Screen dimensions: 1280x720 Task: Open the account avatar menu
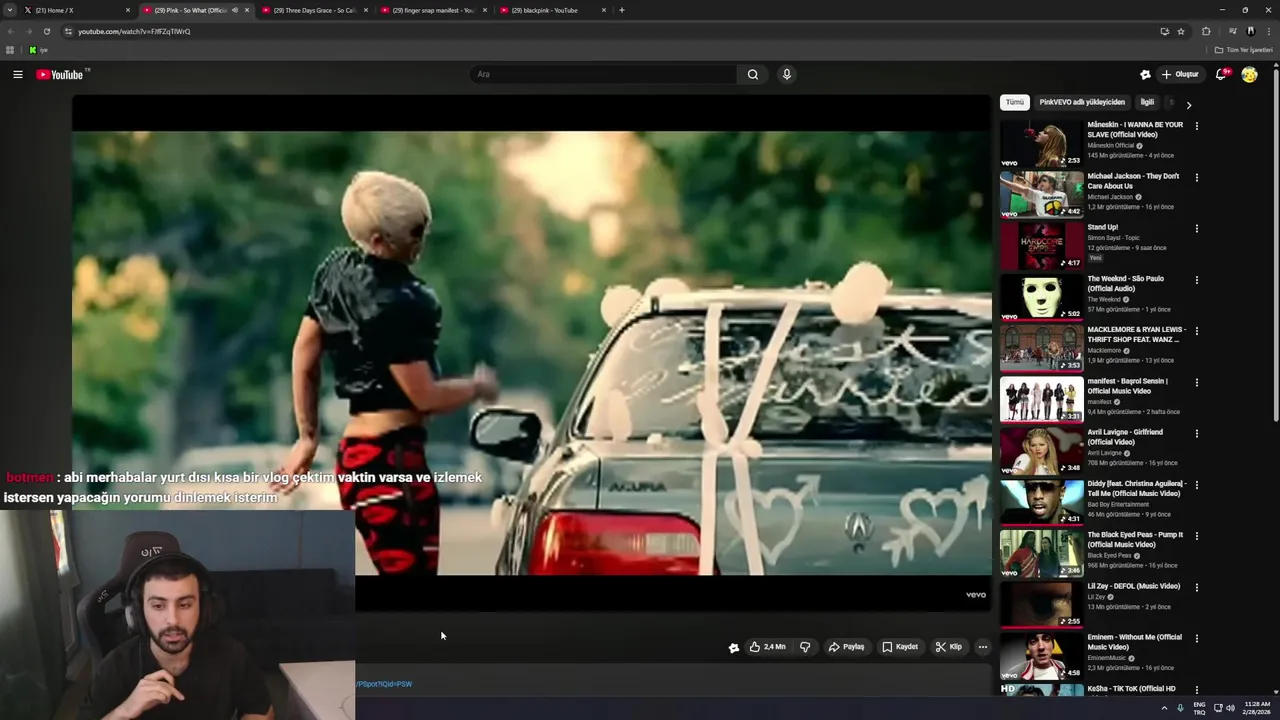[1249, 74]
